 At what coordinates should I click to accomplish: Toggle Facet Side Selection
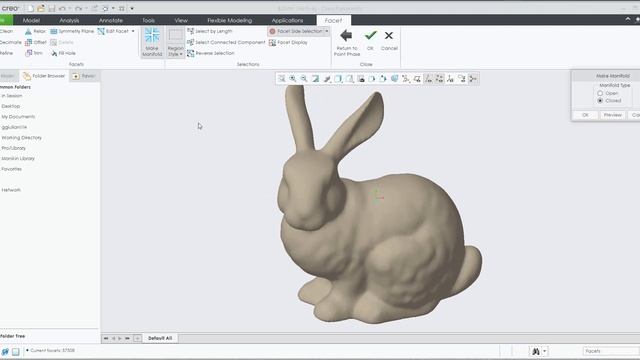(296, 31)
